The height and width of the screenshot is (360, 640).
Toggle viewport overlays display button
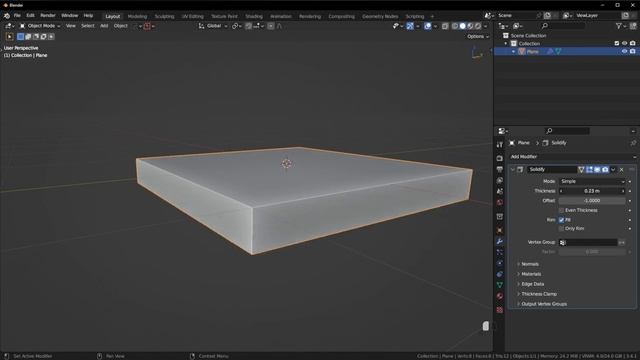[x=427, y=26]
